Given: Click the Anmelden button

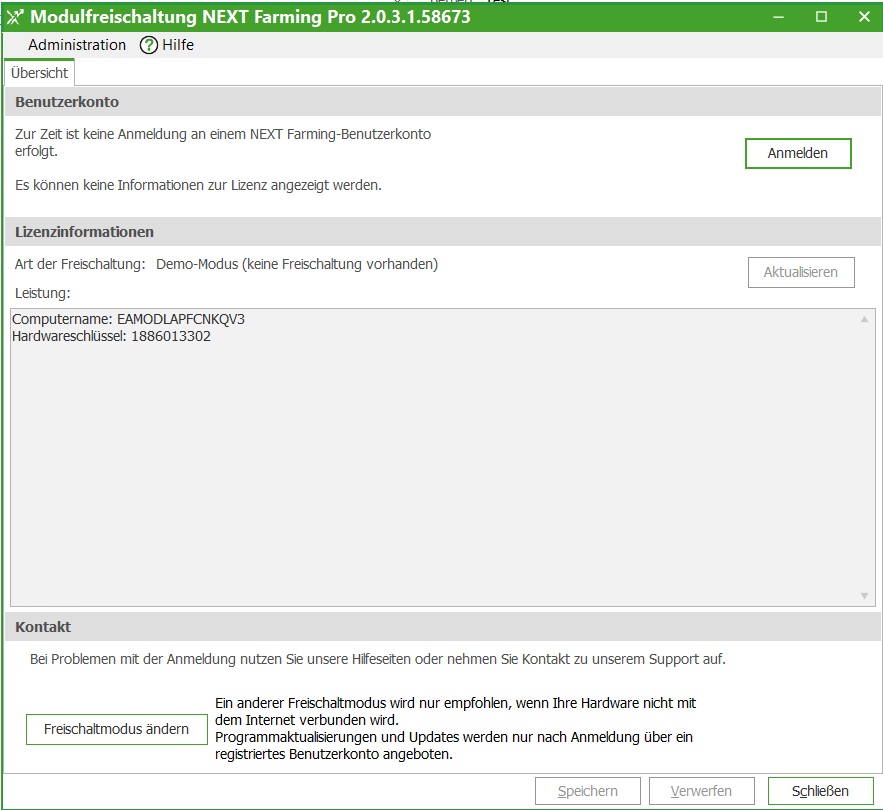Looking at the screenshot, I should point(797,153).
